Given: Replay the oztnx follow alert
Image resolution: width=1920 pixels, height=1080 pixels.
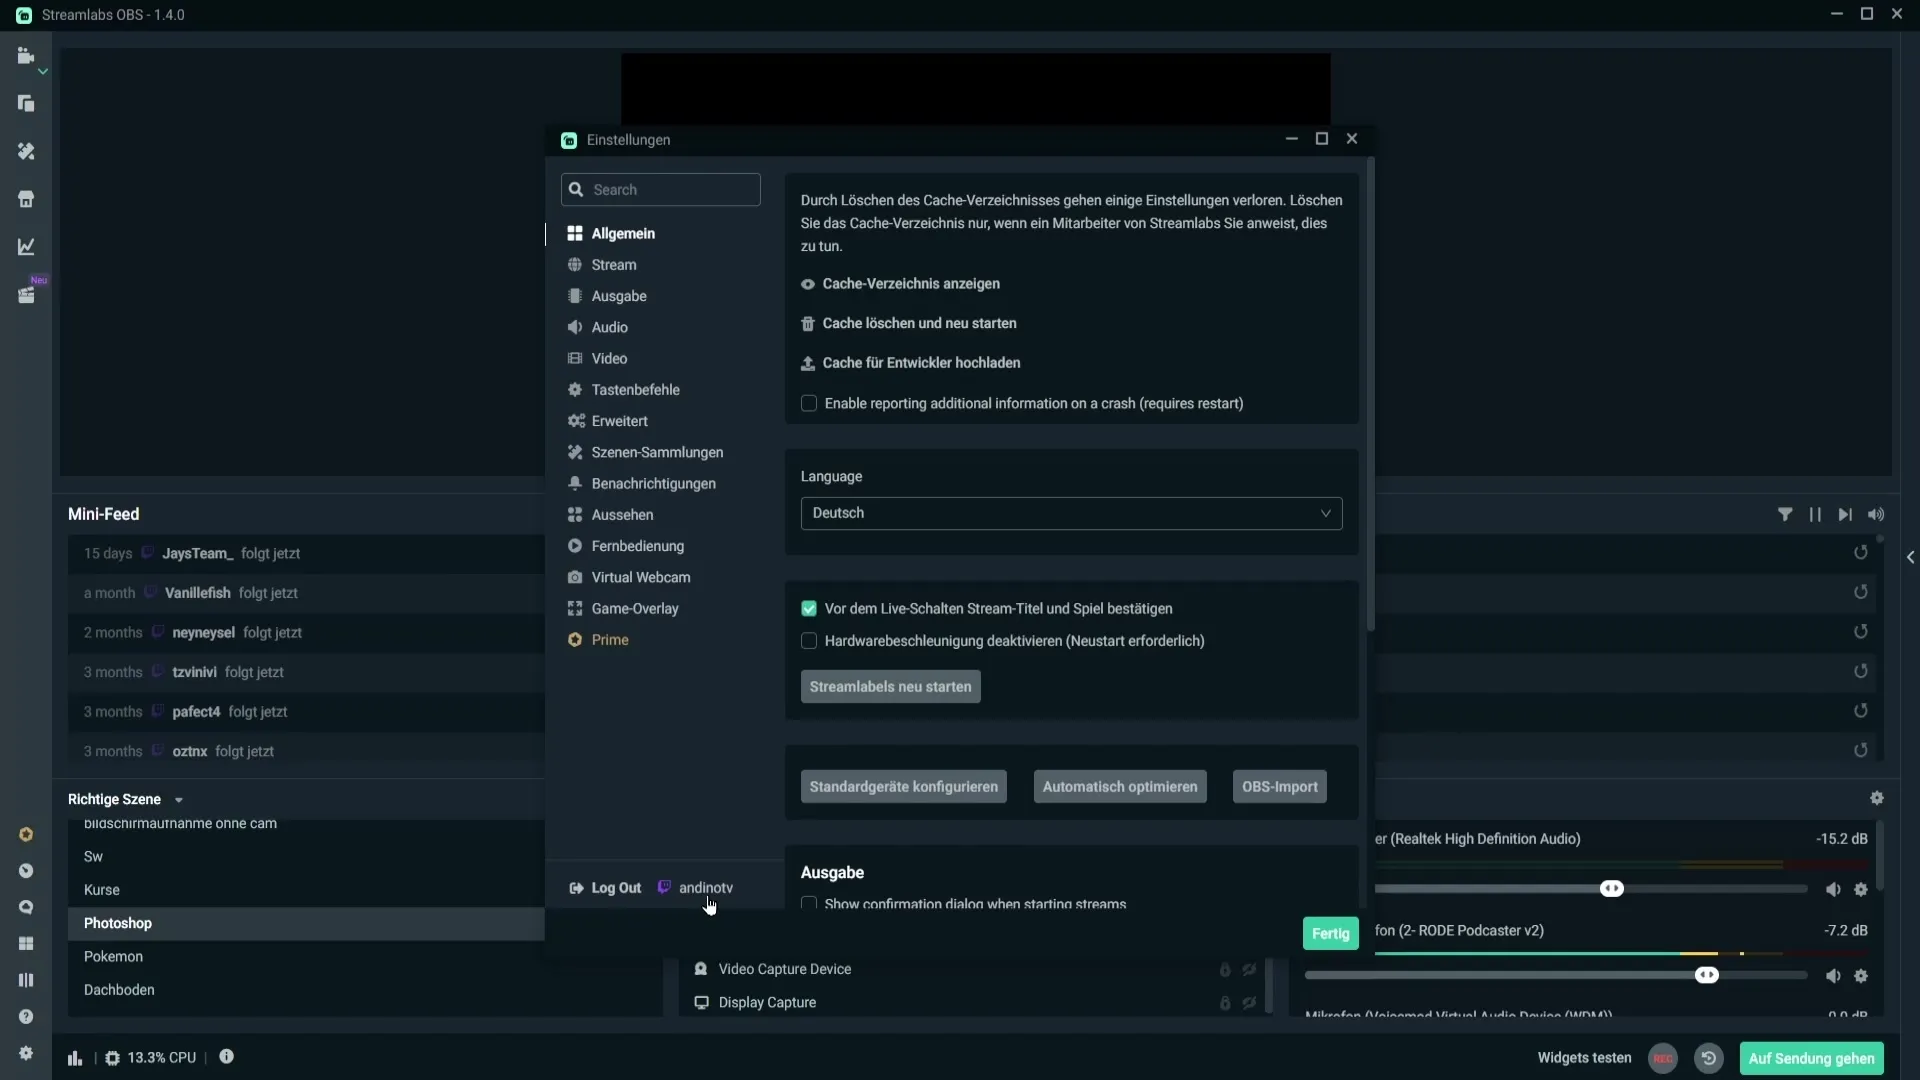Looking at the screenshot, I should click(1861, 750).
